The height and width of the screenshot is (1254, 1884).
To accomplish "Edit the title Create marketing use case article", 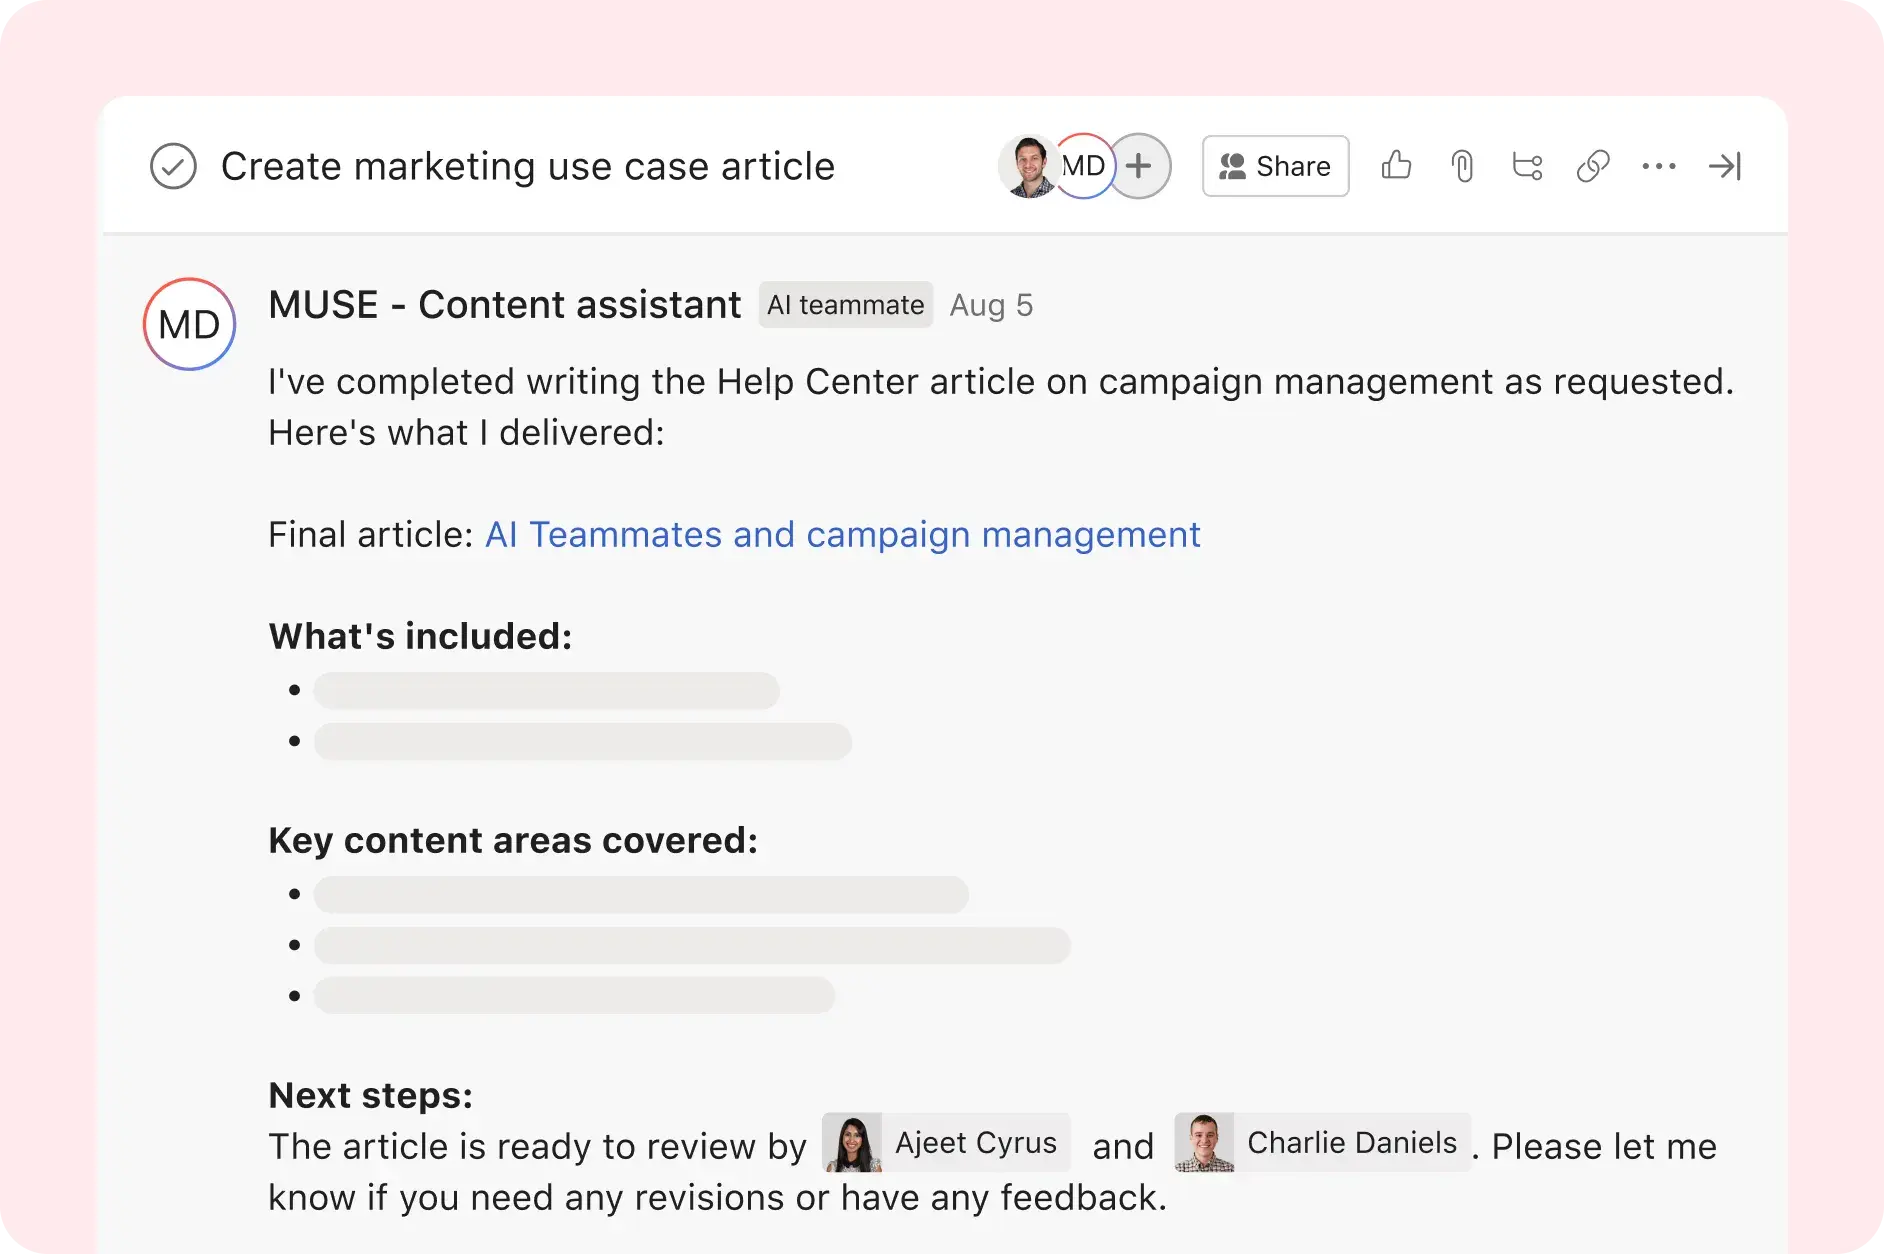I will 527,166.
